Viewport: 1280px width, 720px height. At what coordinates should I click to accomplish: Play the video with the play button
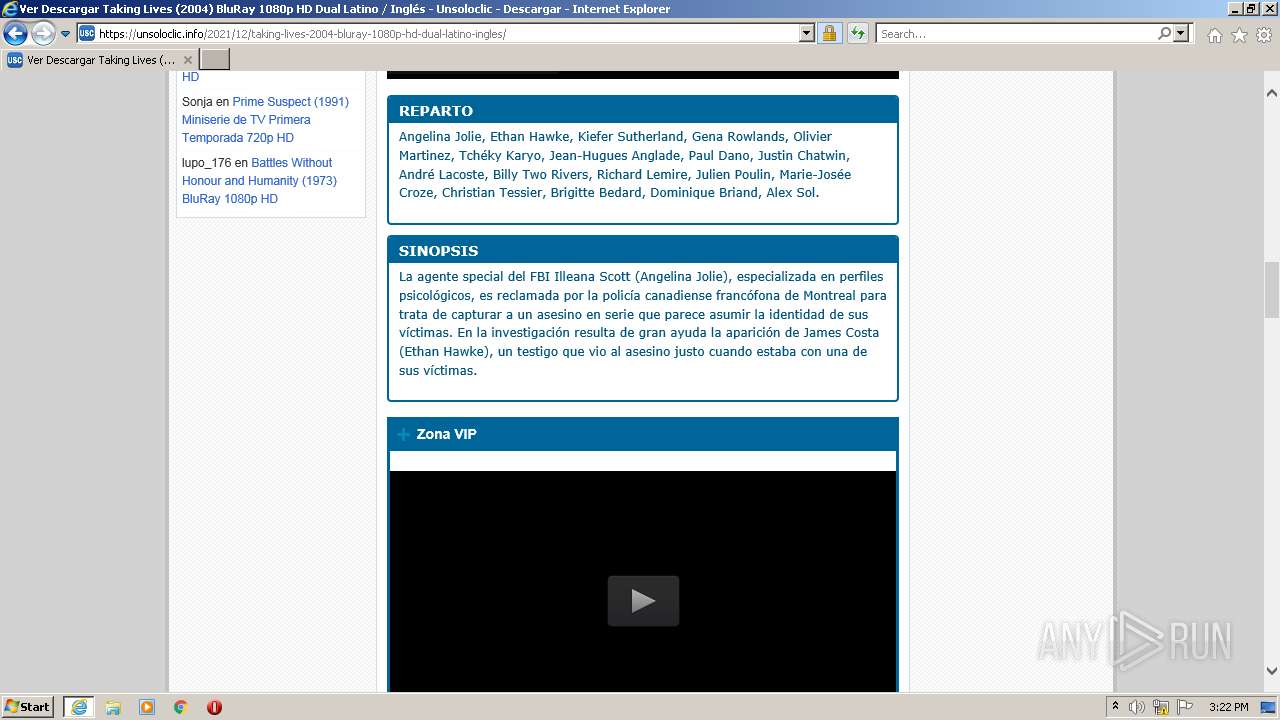tap(643, 600)
